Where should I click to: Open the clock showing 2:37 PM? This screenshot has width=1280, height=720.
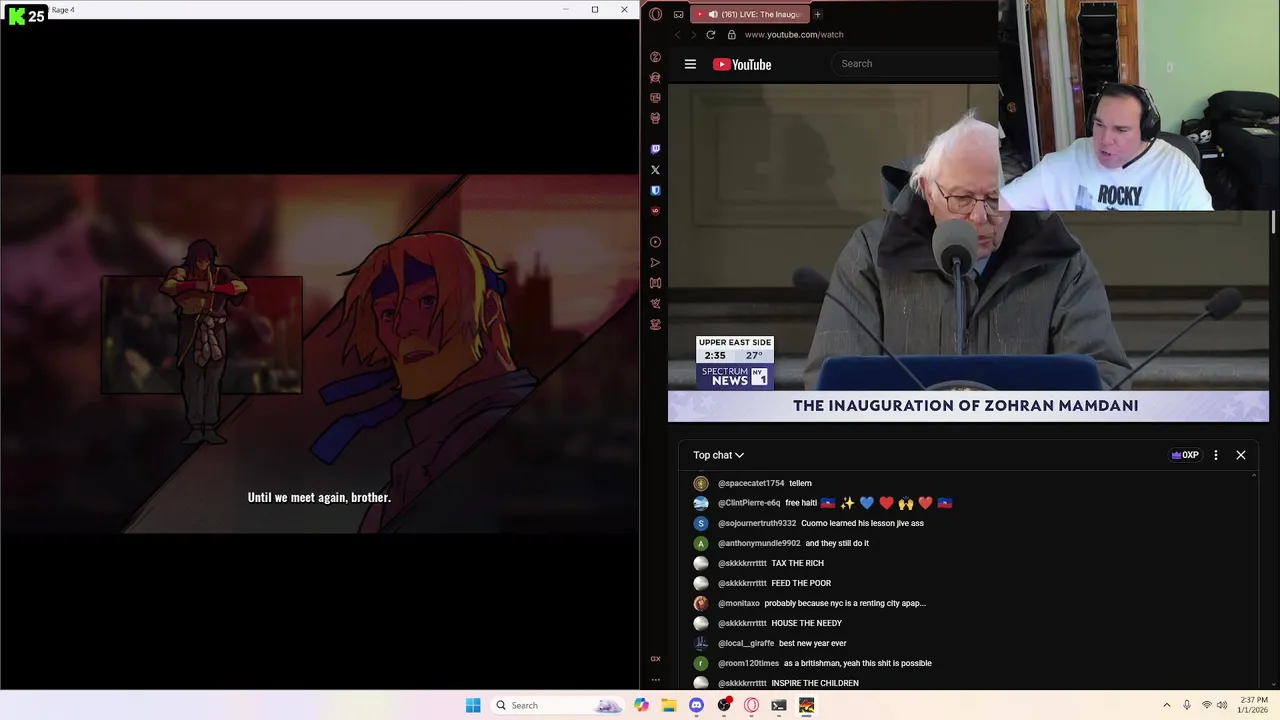point(1254,705)
